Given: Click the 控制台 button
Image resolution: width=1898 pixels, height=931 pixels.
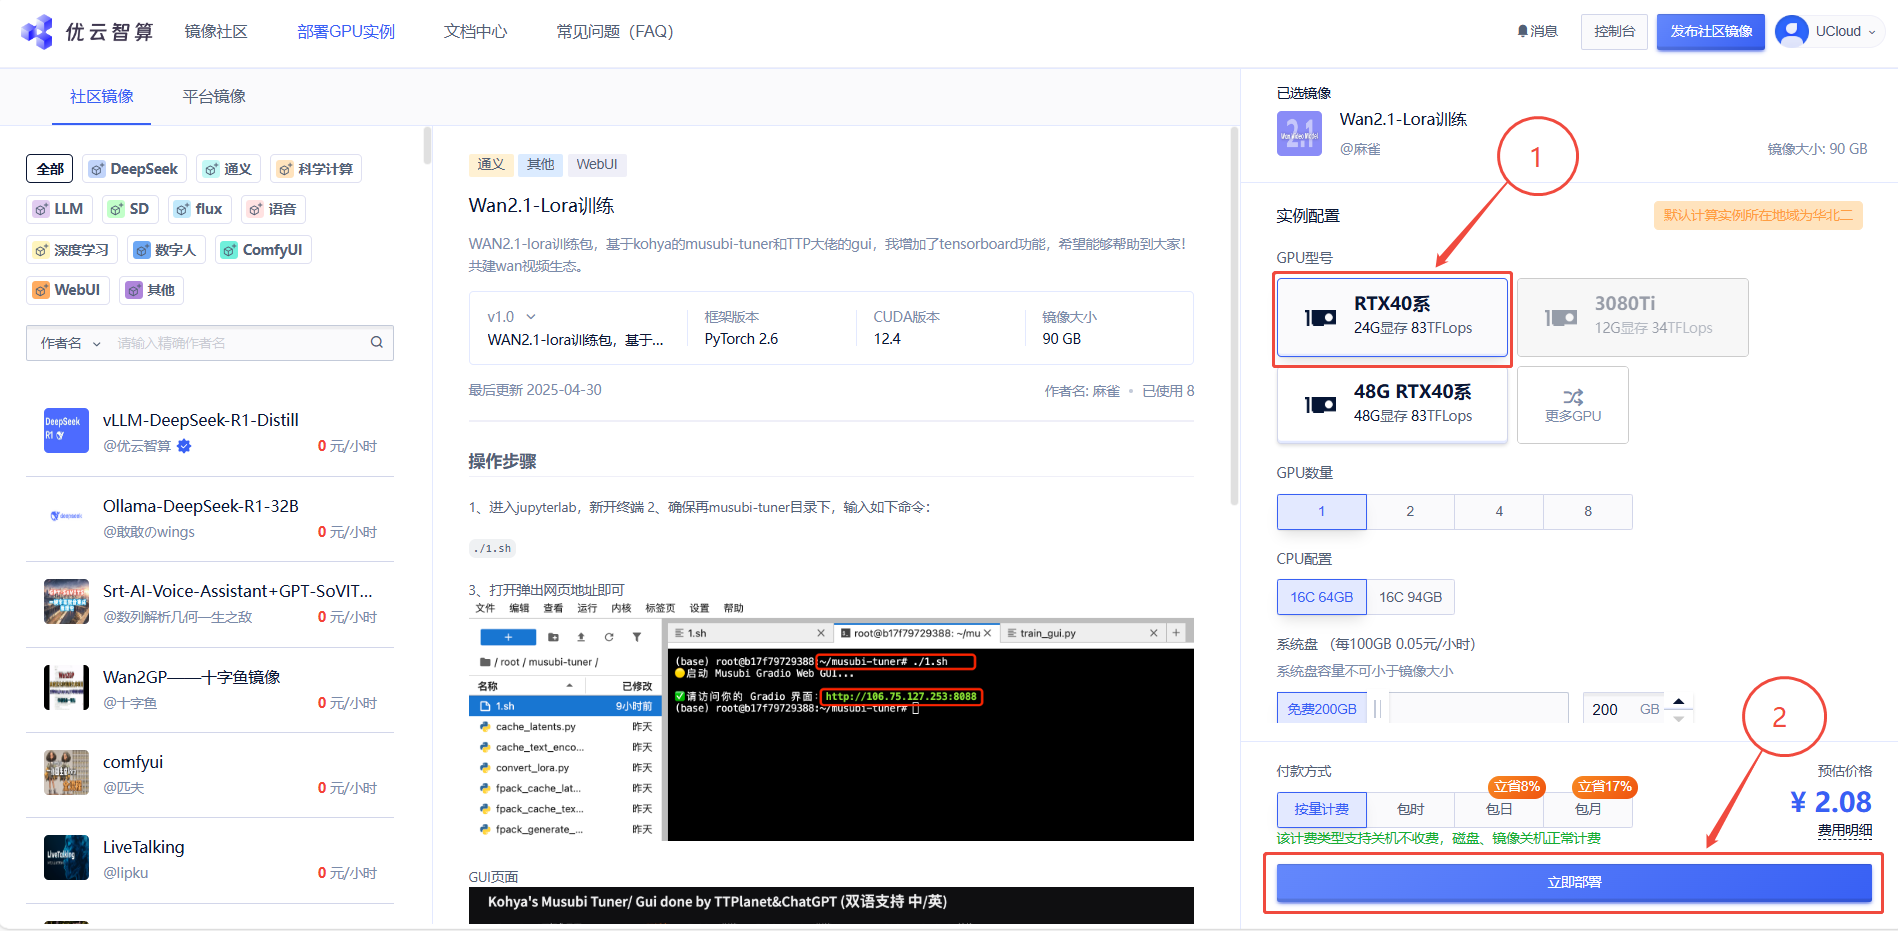Looking at the screenshot, I should point(1614,32).
